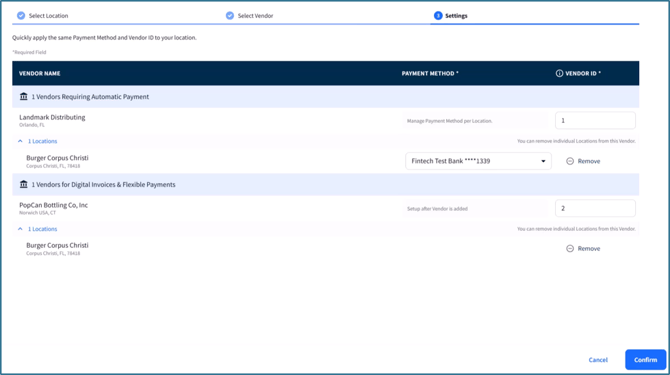Click 1 Locations link under Landmark Distributing
This screenshot has height=375, width=670.
click(x=42, y=141)
